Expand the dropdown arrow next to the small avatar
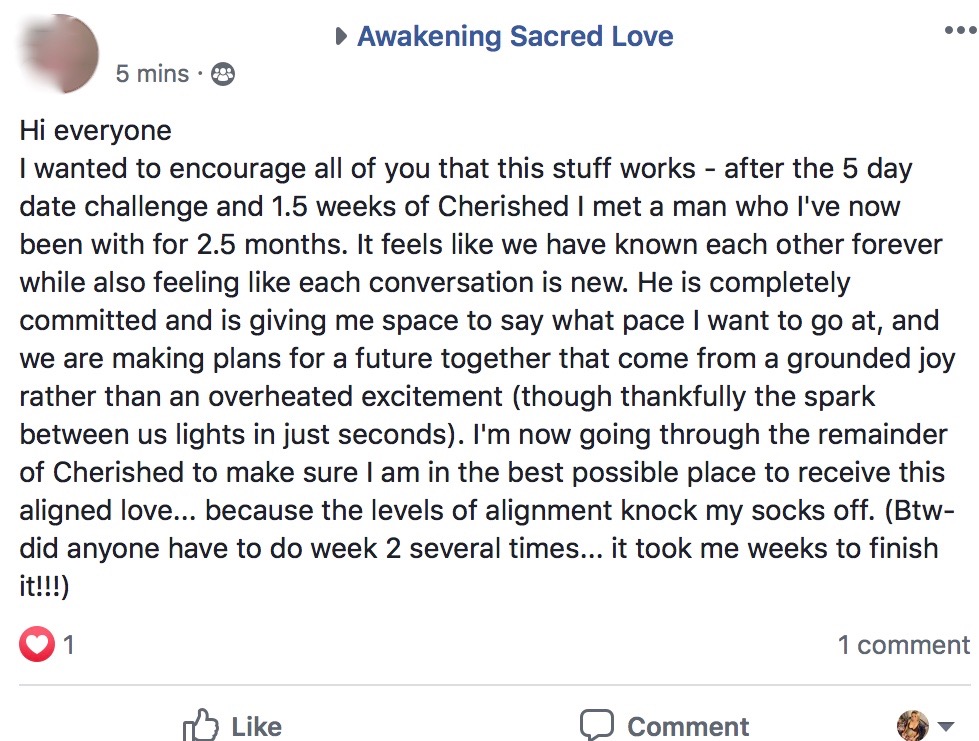Image resolution: width=979 pixels, height=741 pixels. click(x=946, y=726)
